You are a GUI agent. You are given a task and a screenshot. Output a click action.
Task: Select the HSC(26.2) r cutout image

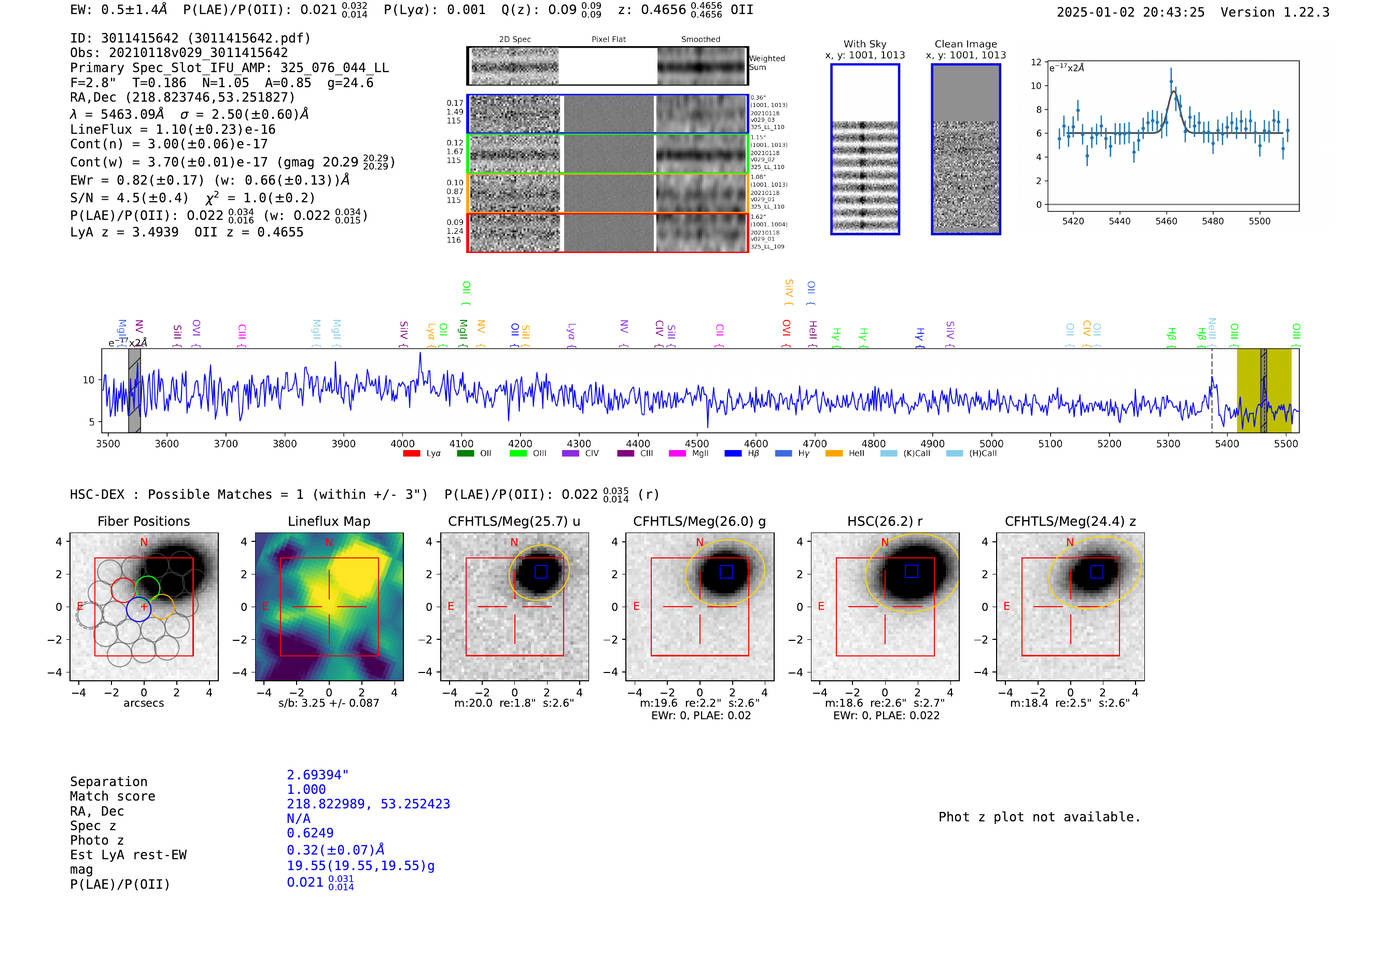(x=884, y=606)
